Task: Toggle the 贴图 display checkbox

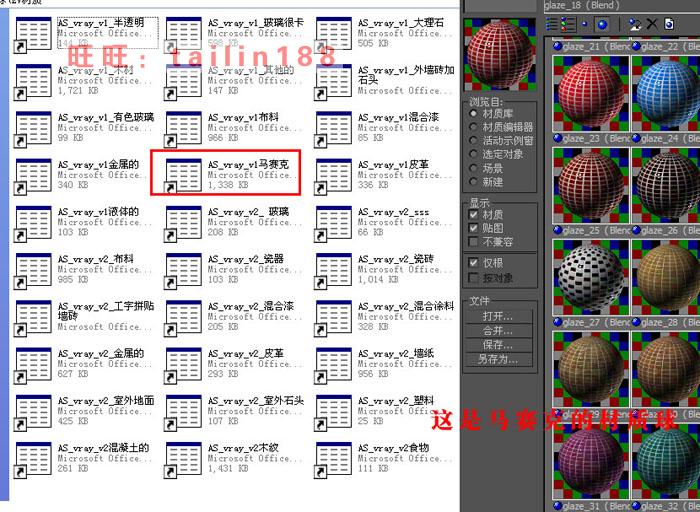Action: 474,228
